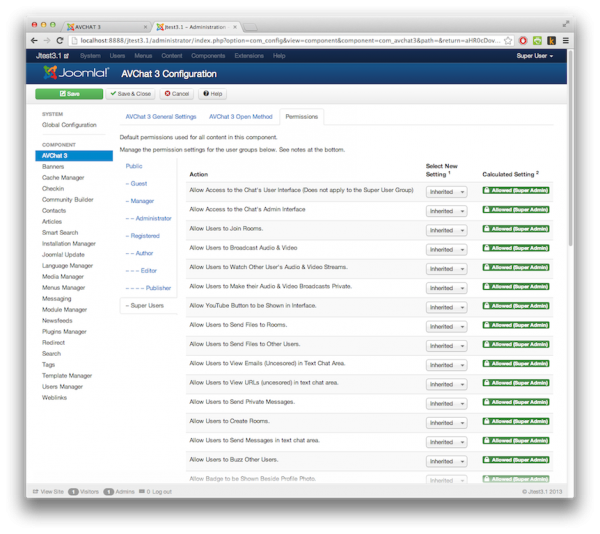Open dropdown for Send Private Messages
The height and width of the screenshot is (534, 600).
coord(447,404)
